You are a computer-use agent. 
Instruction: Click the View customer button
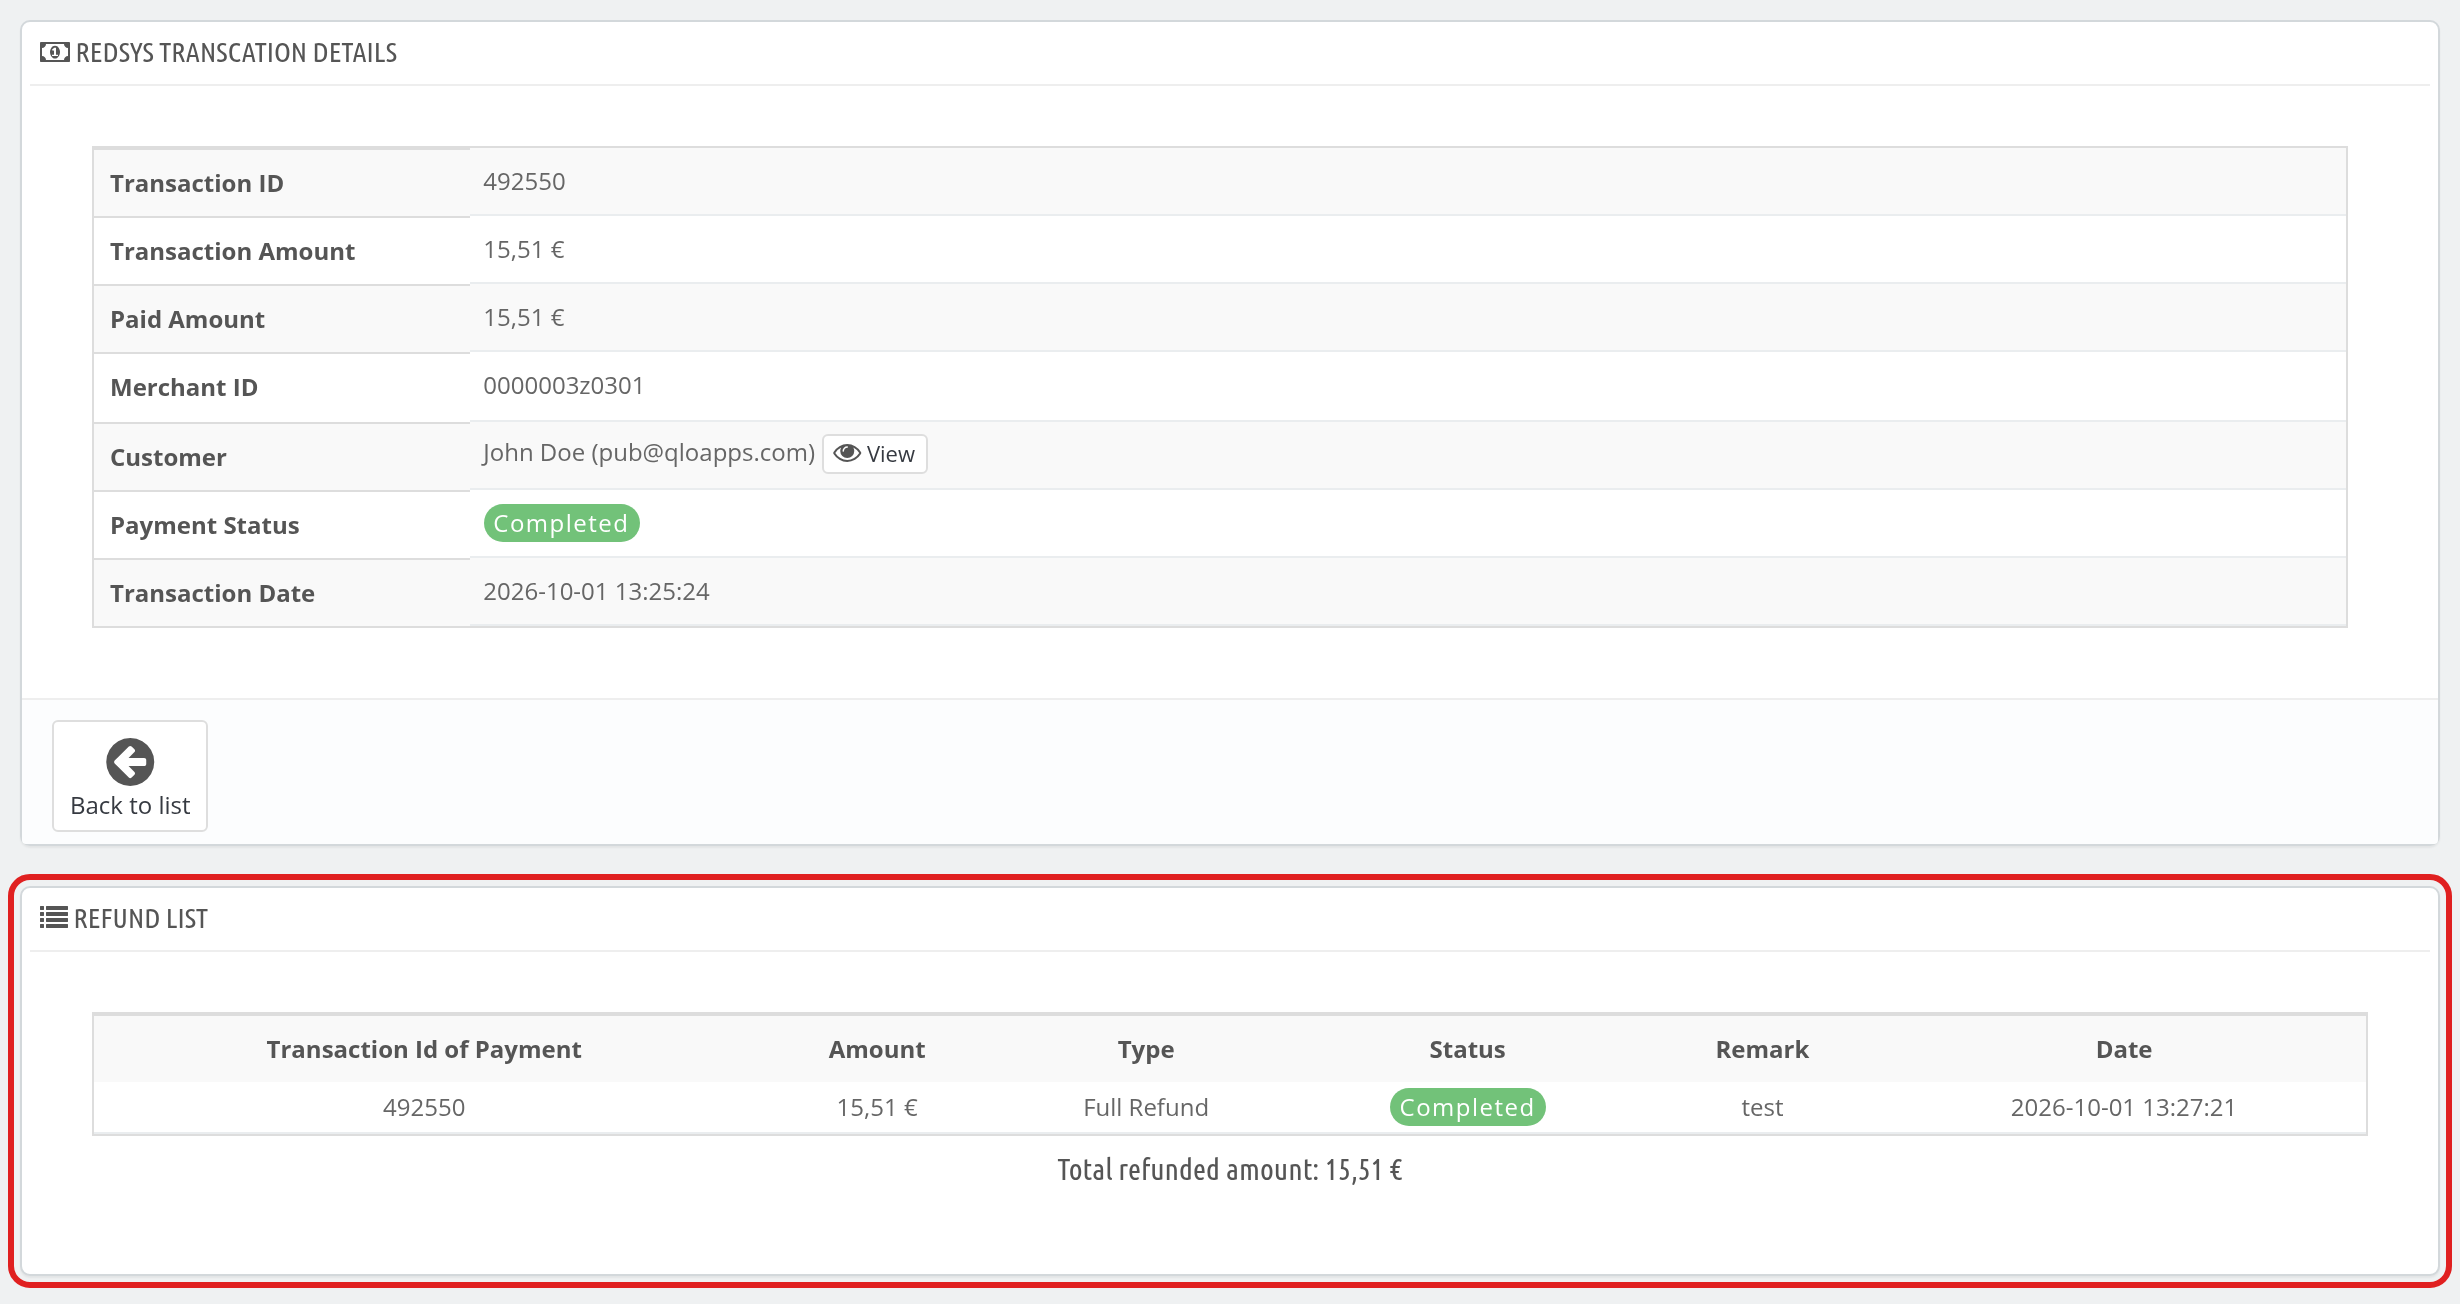pyautogui.click(x=874, y=454)
